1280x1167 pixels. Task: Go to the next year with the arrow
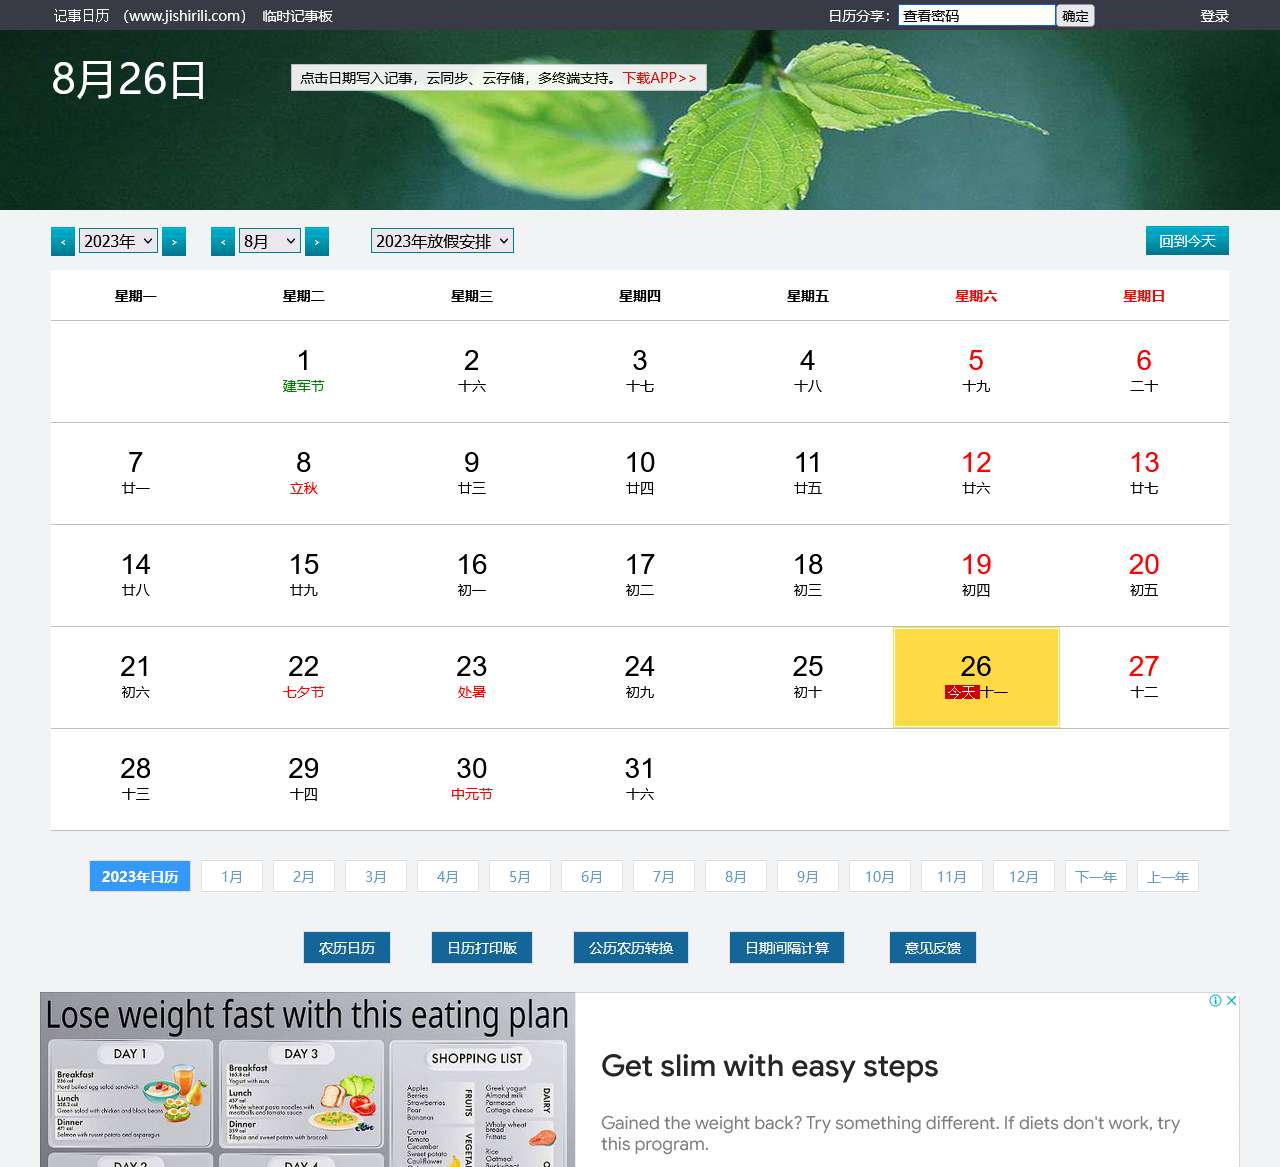(x=174, y=241)
